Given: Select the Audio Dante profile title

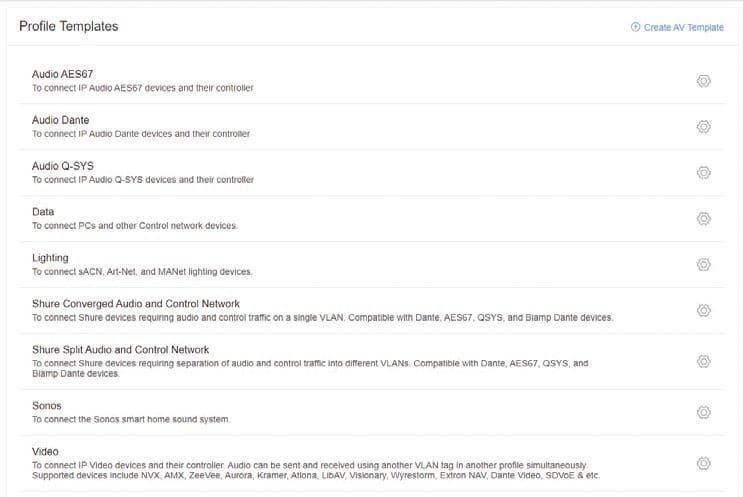Looking at the screenshot, I should [60, 120].
